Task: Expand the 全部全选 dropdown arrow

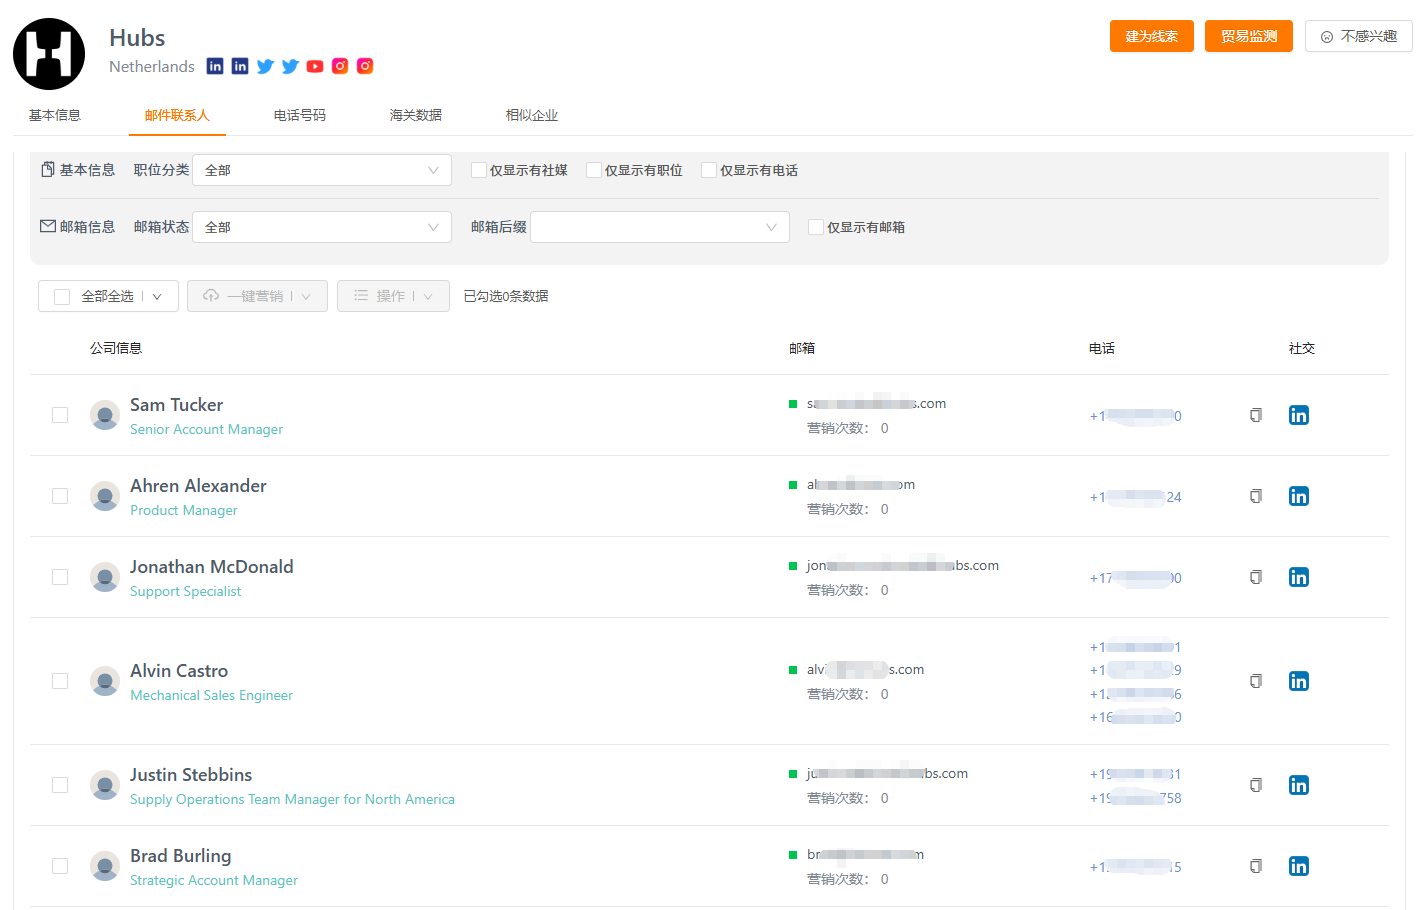Action: pos(157,297)
